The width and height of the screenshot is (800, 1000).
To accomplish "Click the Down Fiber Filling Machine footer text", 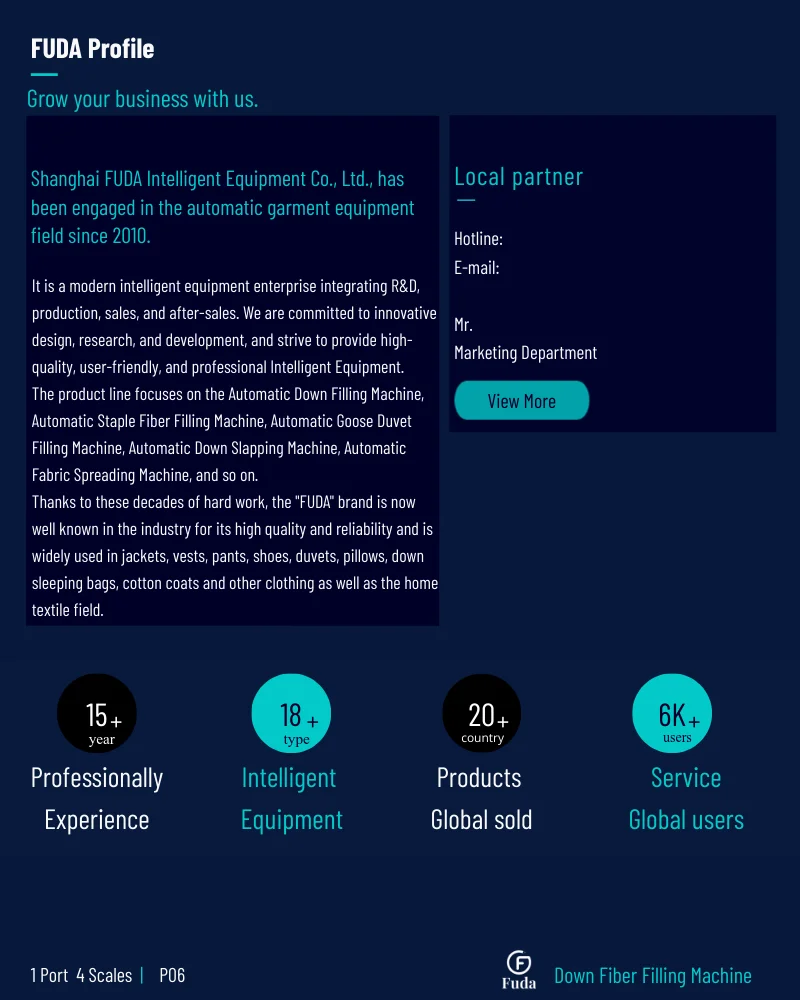I will tap(653, 976).
